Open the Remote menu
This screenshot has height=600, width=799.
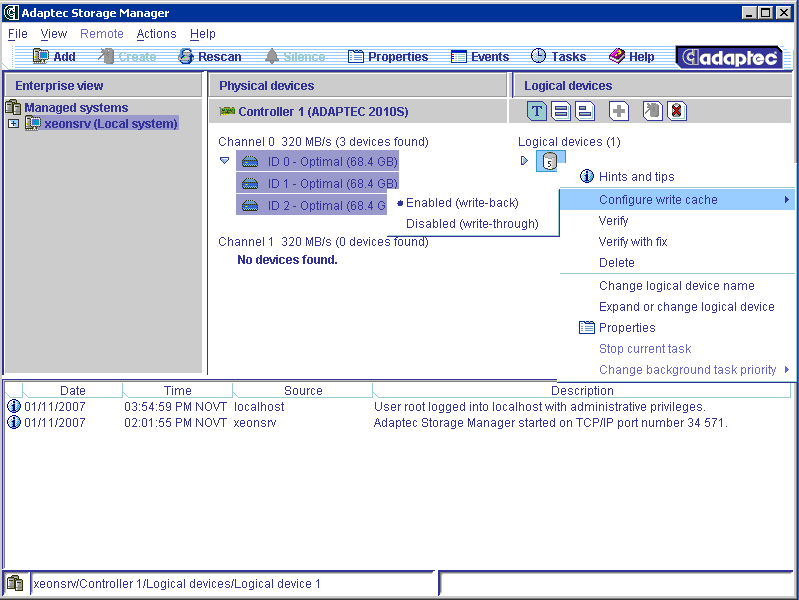102,34
